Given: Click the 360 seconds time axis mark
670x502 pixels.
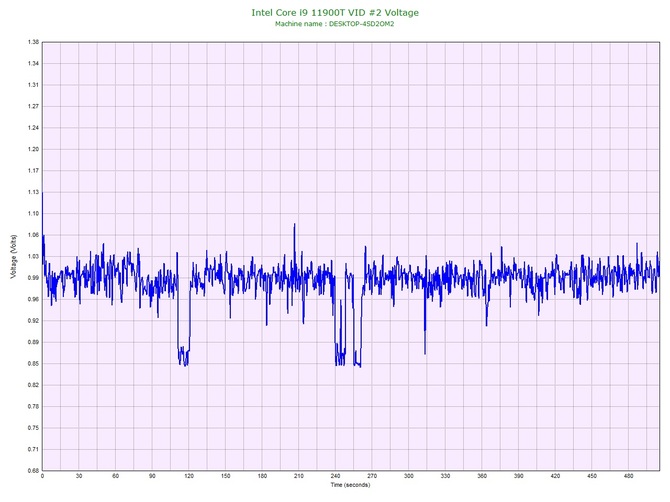Looking at the screenshot, I should point(482,476).
